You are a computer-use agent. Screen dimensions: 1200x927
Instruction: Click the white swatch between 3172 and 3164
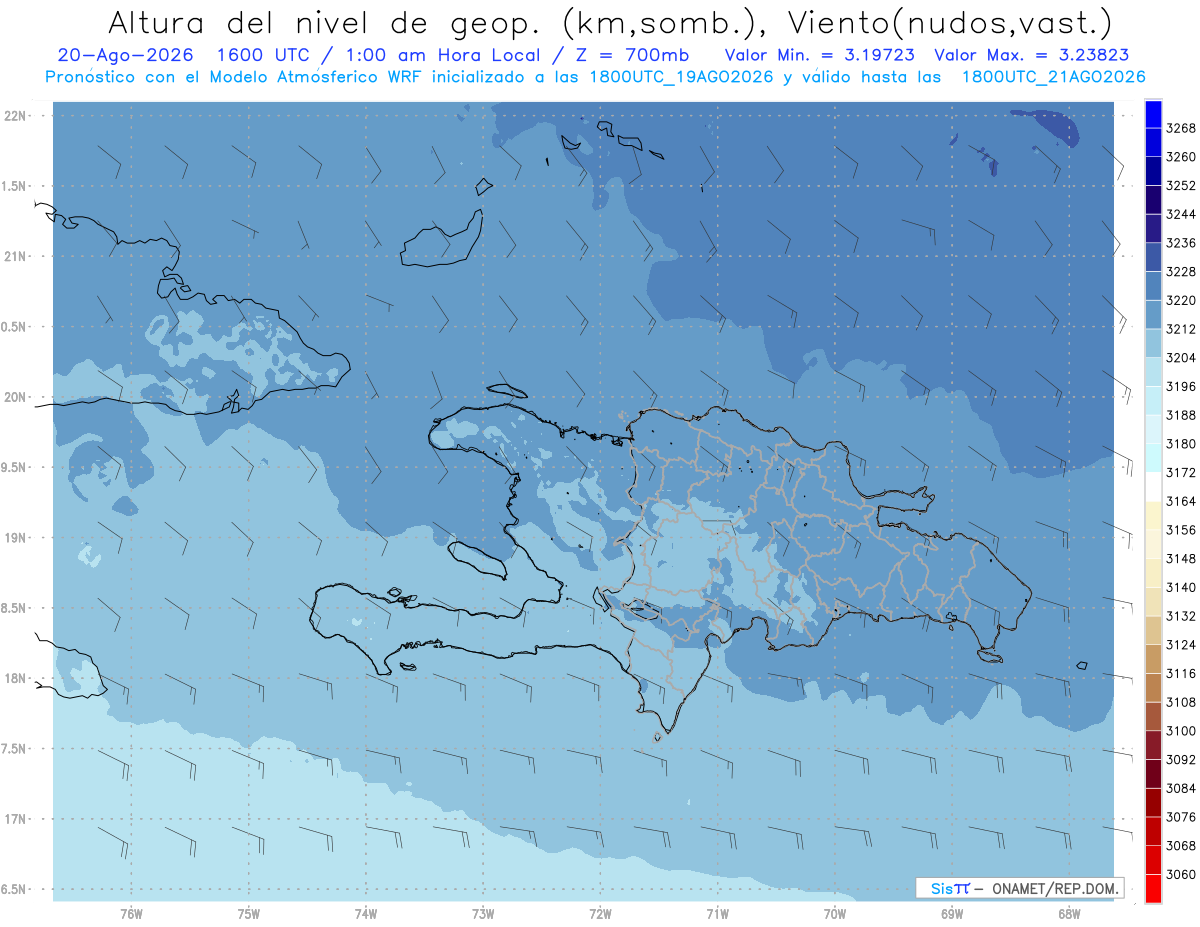click(x=1153, y=486)
